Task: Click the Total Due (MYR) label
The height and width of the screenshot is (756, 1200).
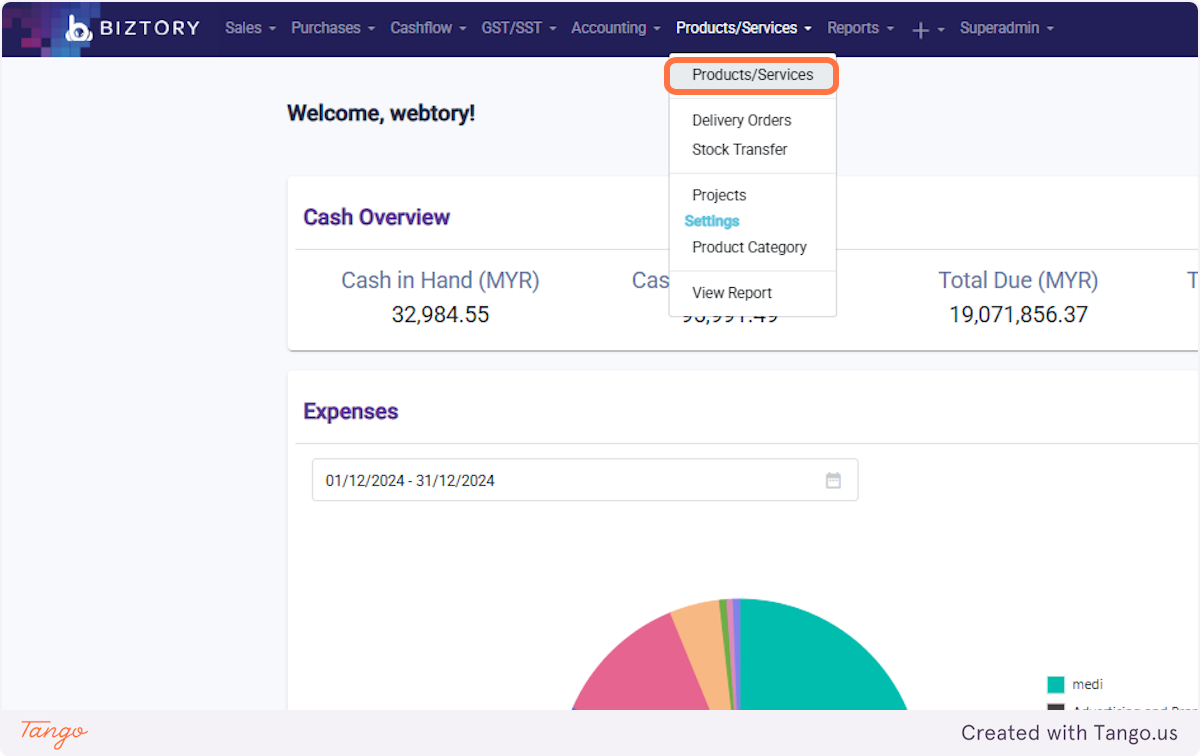Action: (x=1018, y=281)
